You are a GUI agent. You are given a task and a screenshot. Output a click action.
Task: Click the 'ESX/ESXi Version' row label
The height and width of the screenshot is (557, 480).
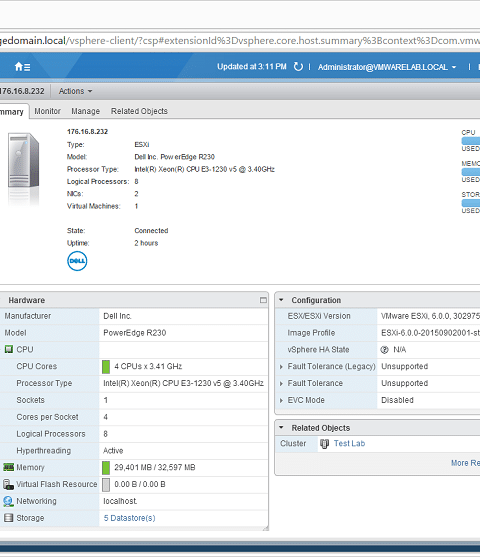coord(319,316)
